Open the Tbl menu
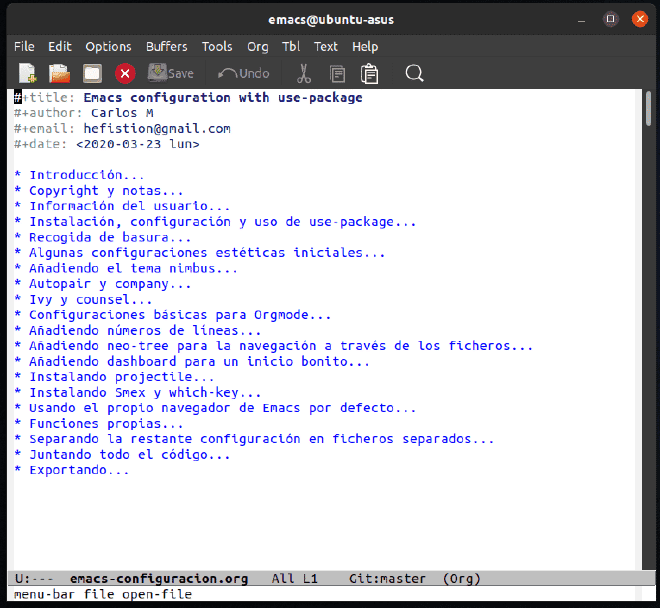This screenshot has width=660, height=608. [291, 46]
